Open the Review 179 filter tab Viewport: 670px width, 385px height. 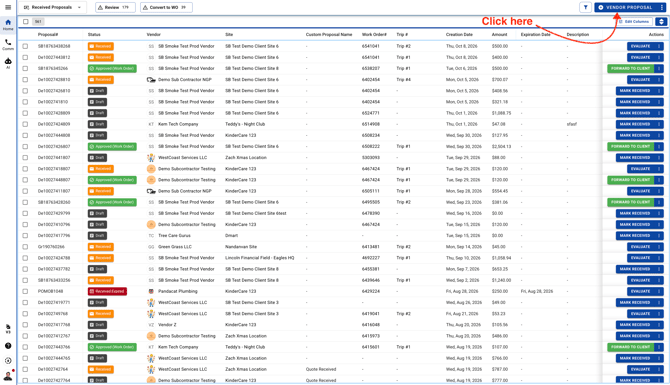115,7
